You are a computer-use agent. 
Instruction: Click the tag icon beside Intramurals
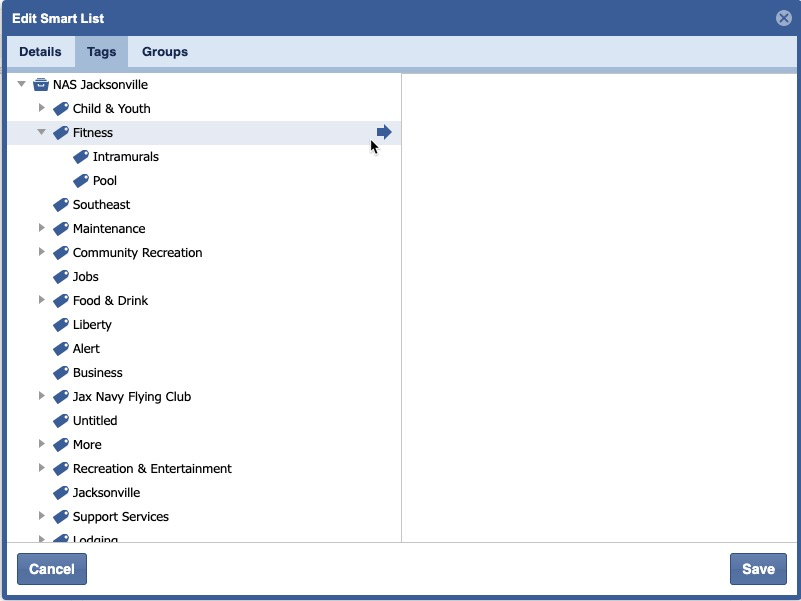81,157
